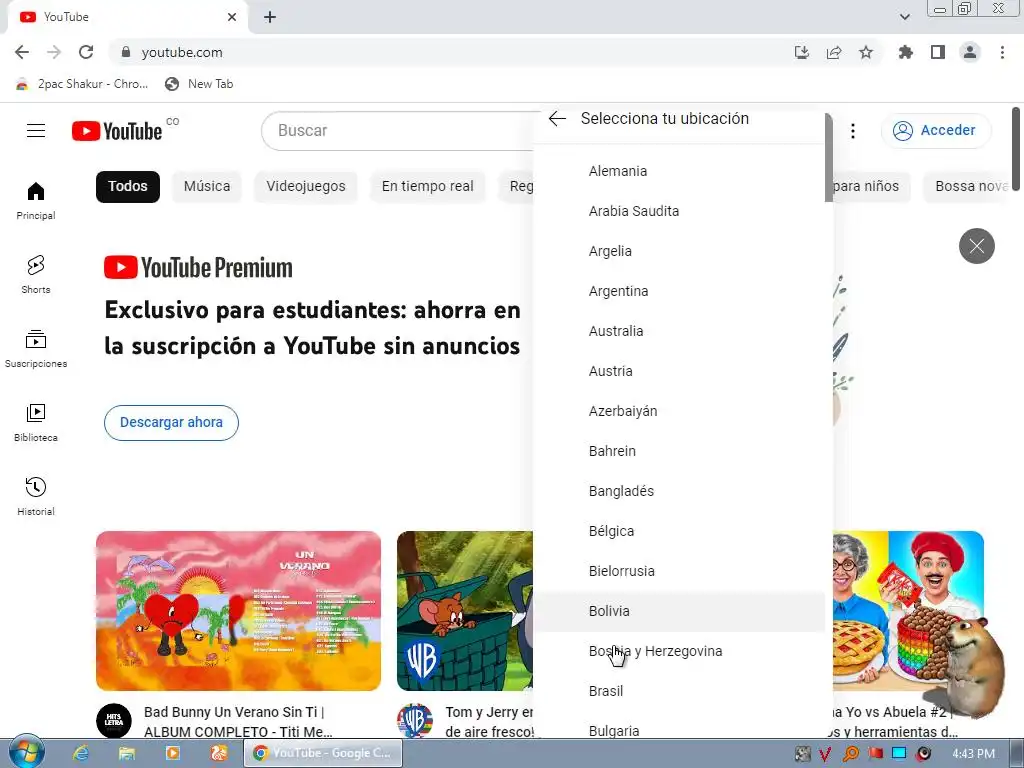Click the Acceder sign-in button
Screen dimensions: 1024x768
point(936,131)
